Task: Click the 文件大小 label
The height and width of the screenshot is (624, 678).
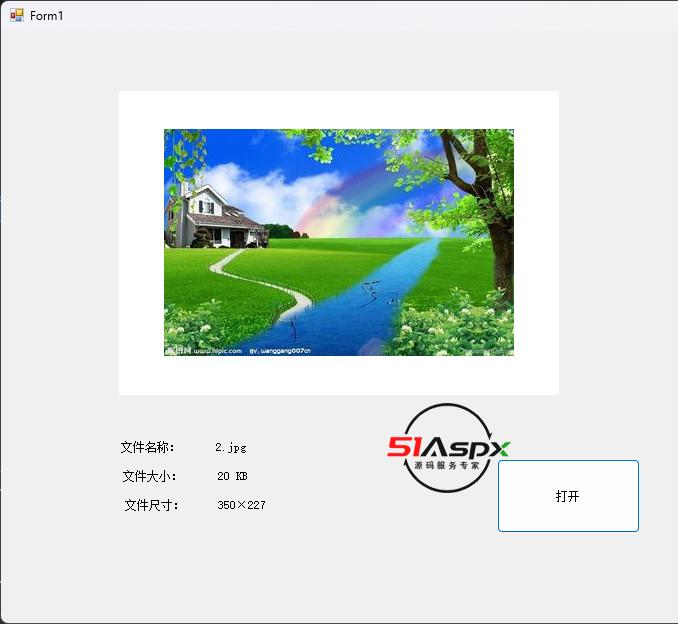Action: point(150,476)
